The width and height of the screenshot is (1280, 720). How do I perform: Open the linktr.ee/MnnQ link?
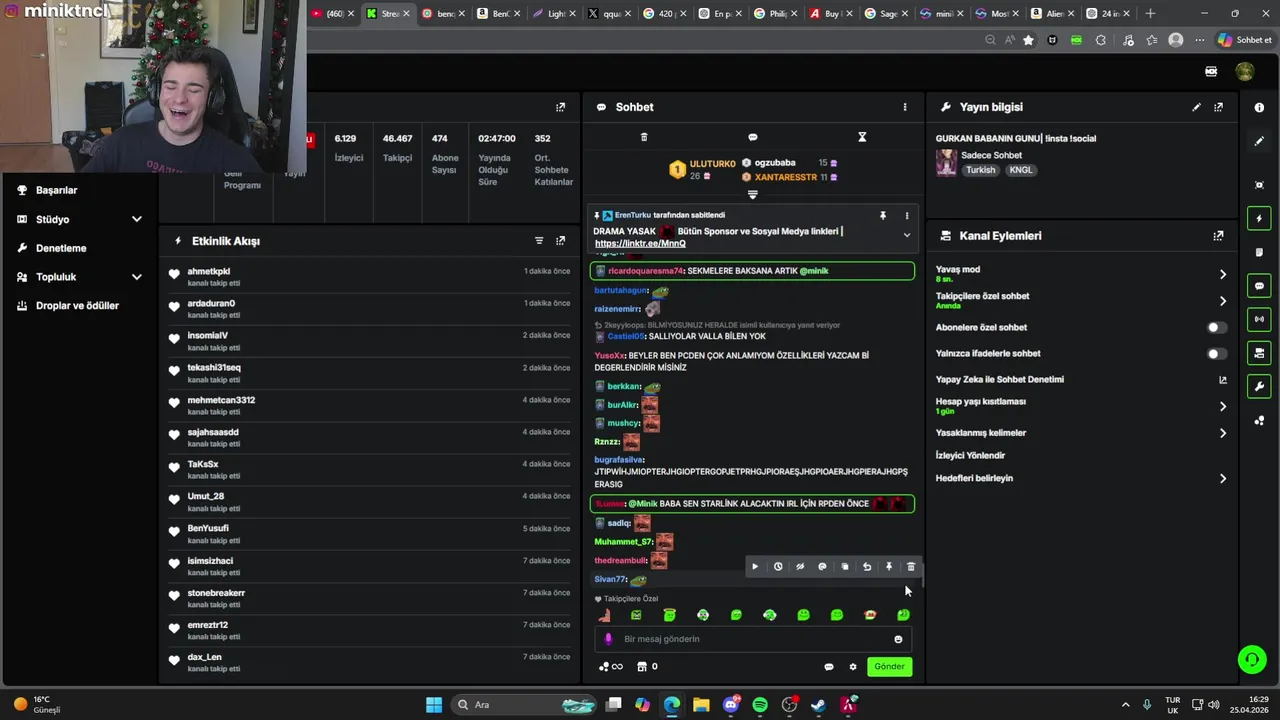[x=640, y=244]
